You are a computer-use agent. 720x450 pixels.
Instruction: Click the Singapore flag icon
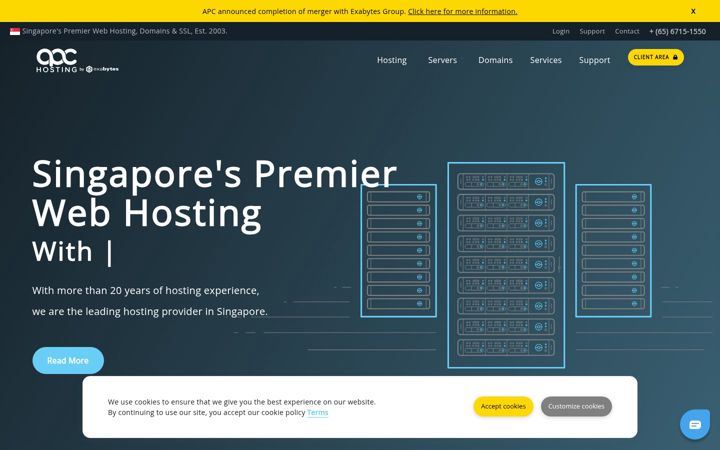click(x=15, y=31)
